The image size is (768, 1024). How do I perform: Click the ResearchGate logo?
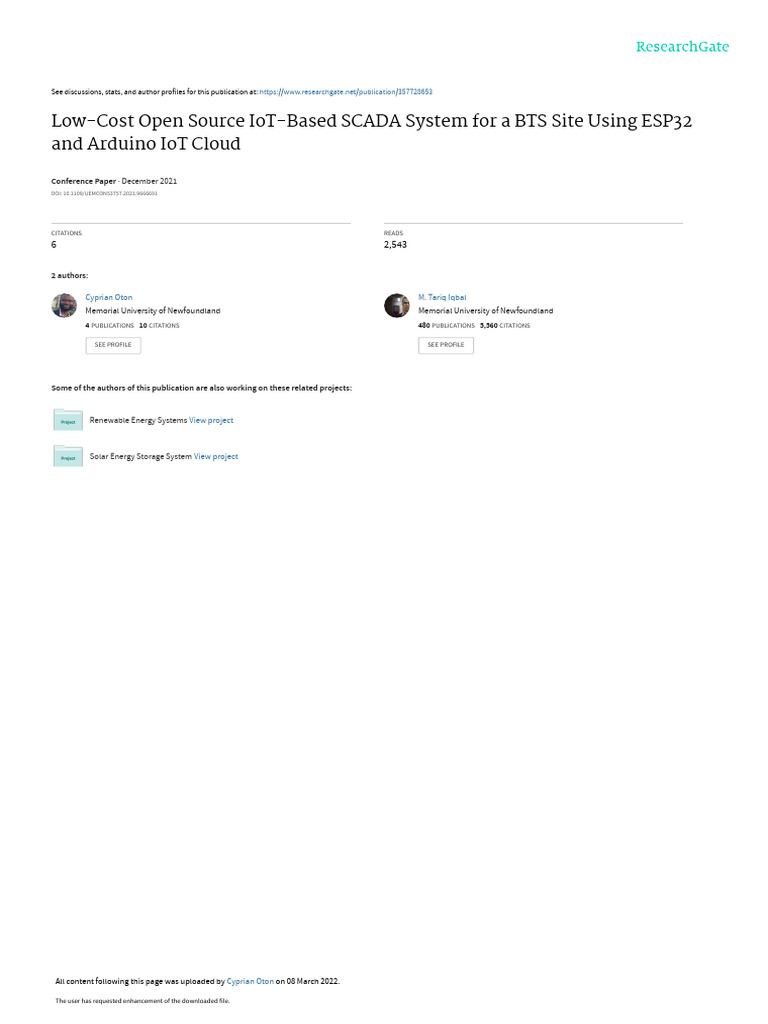[x=682, y=46]
